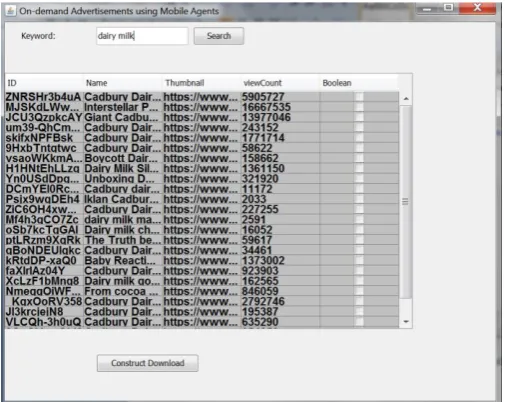The image size is (505, 402).
Task: Check the box in row H1HNtEhLLzq
Action: coord(359,168)
